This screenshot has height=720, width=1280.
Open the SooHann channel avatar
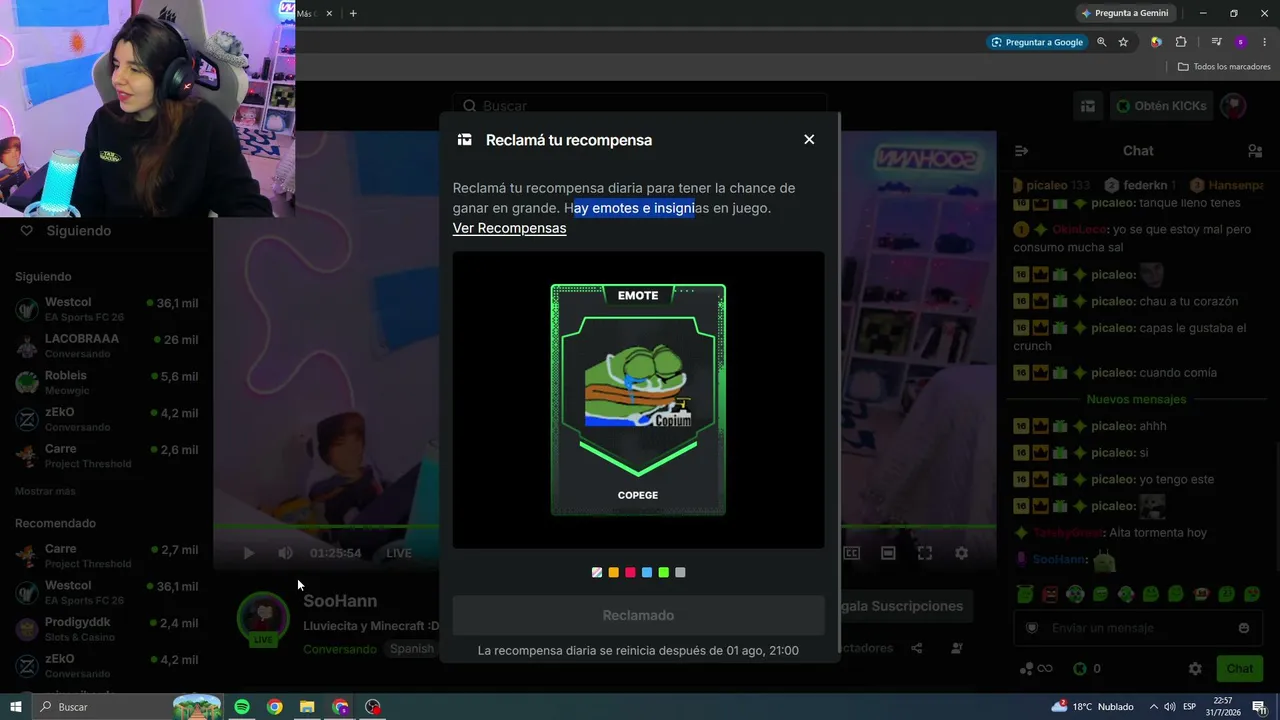click(263, 618)
